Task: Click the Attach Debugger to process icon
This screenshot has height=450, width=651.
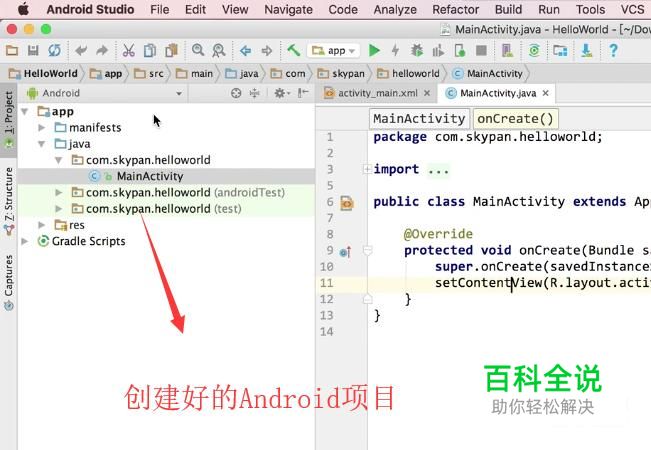Action: [x=460, y=51]
